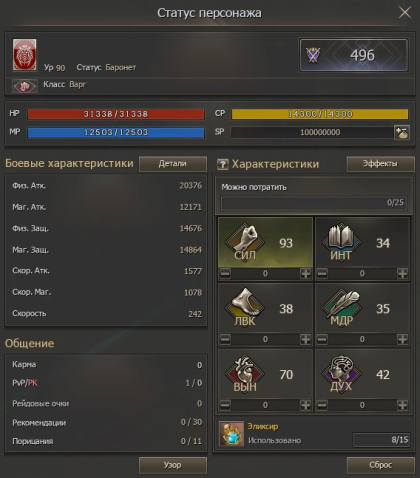The width and height of the screenshot is (420, 478).
Task: Increase ЛВК with the plus button
Action: pos(305,339)
